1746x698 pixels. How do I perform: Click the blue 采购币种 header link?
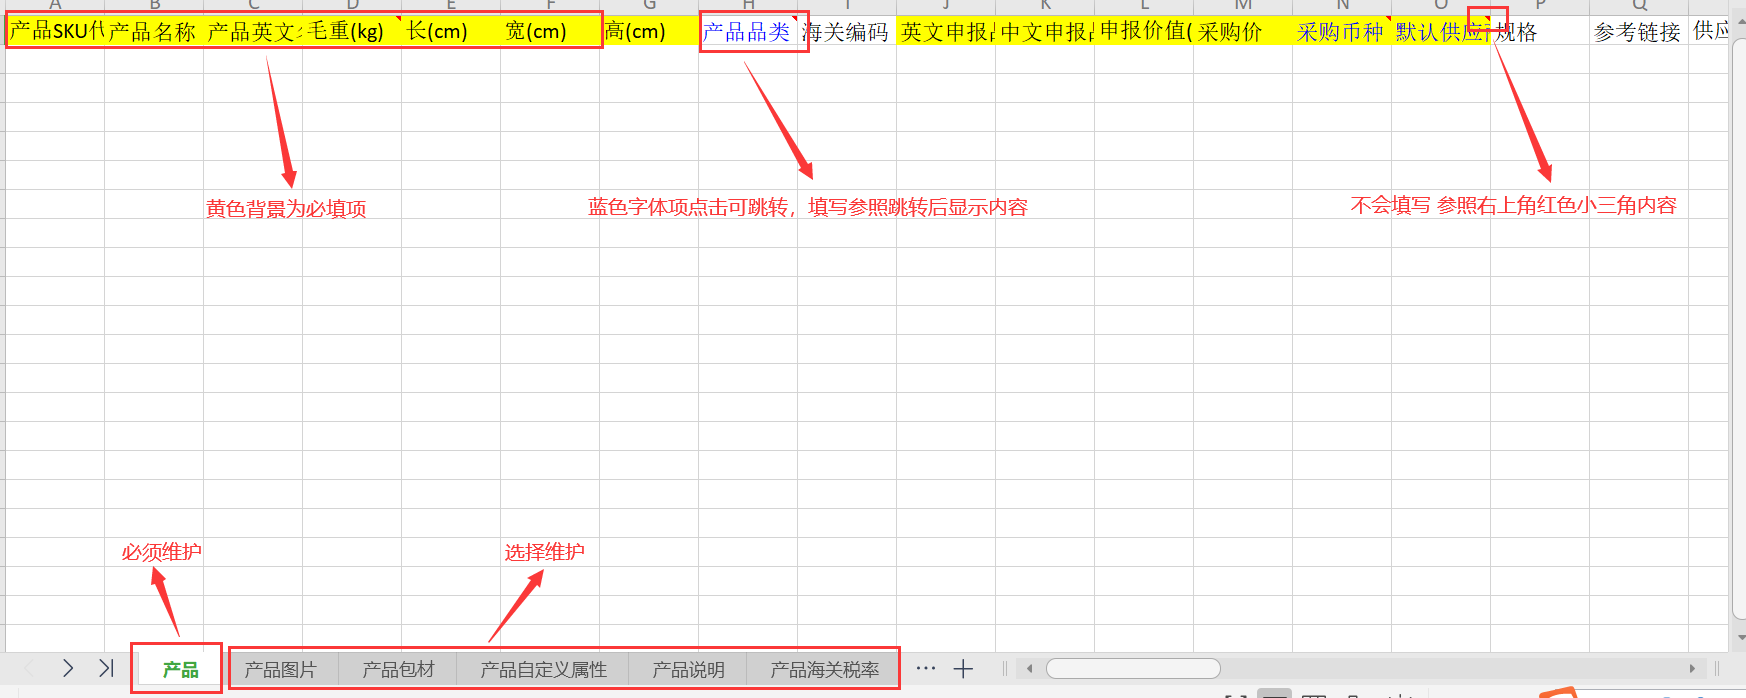coord(1339,32)
